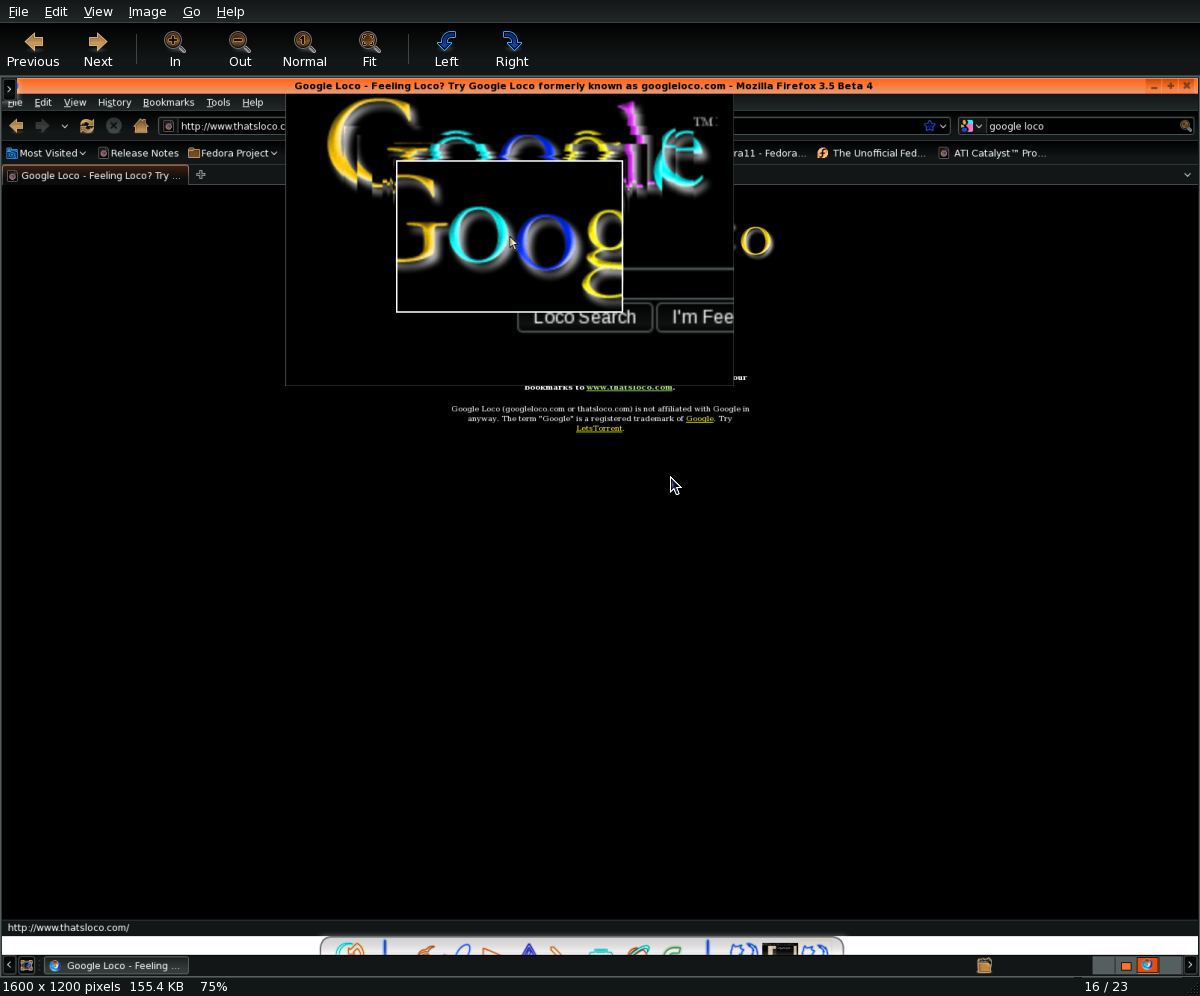The width and height of the screenshot is (1200, 996).
Task: Open the URL bar dropdown arrow
Action: tap(943, 126)
